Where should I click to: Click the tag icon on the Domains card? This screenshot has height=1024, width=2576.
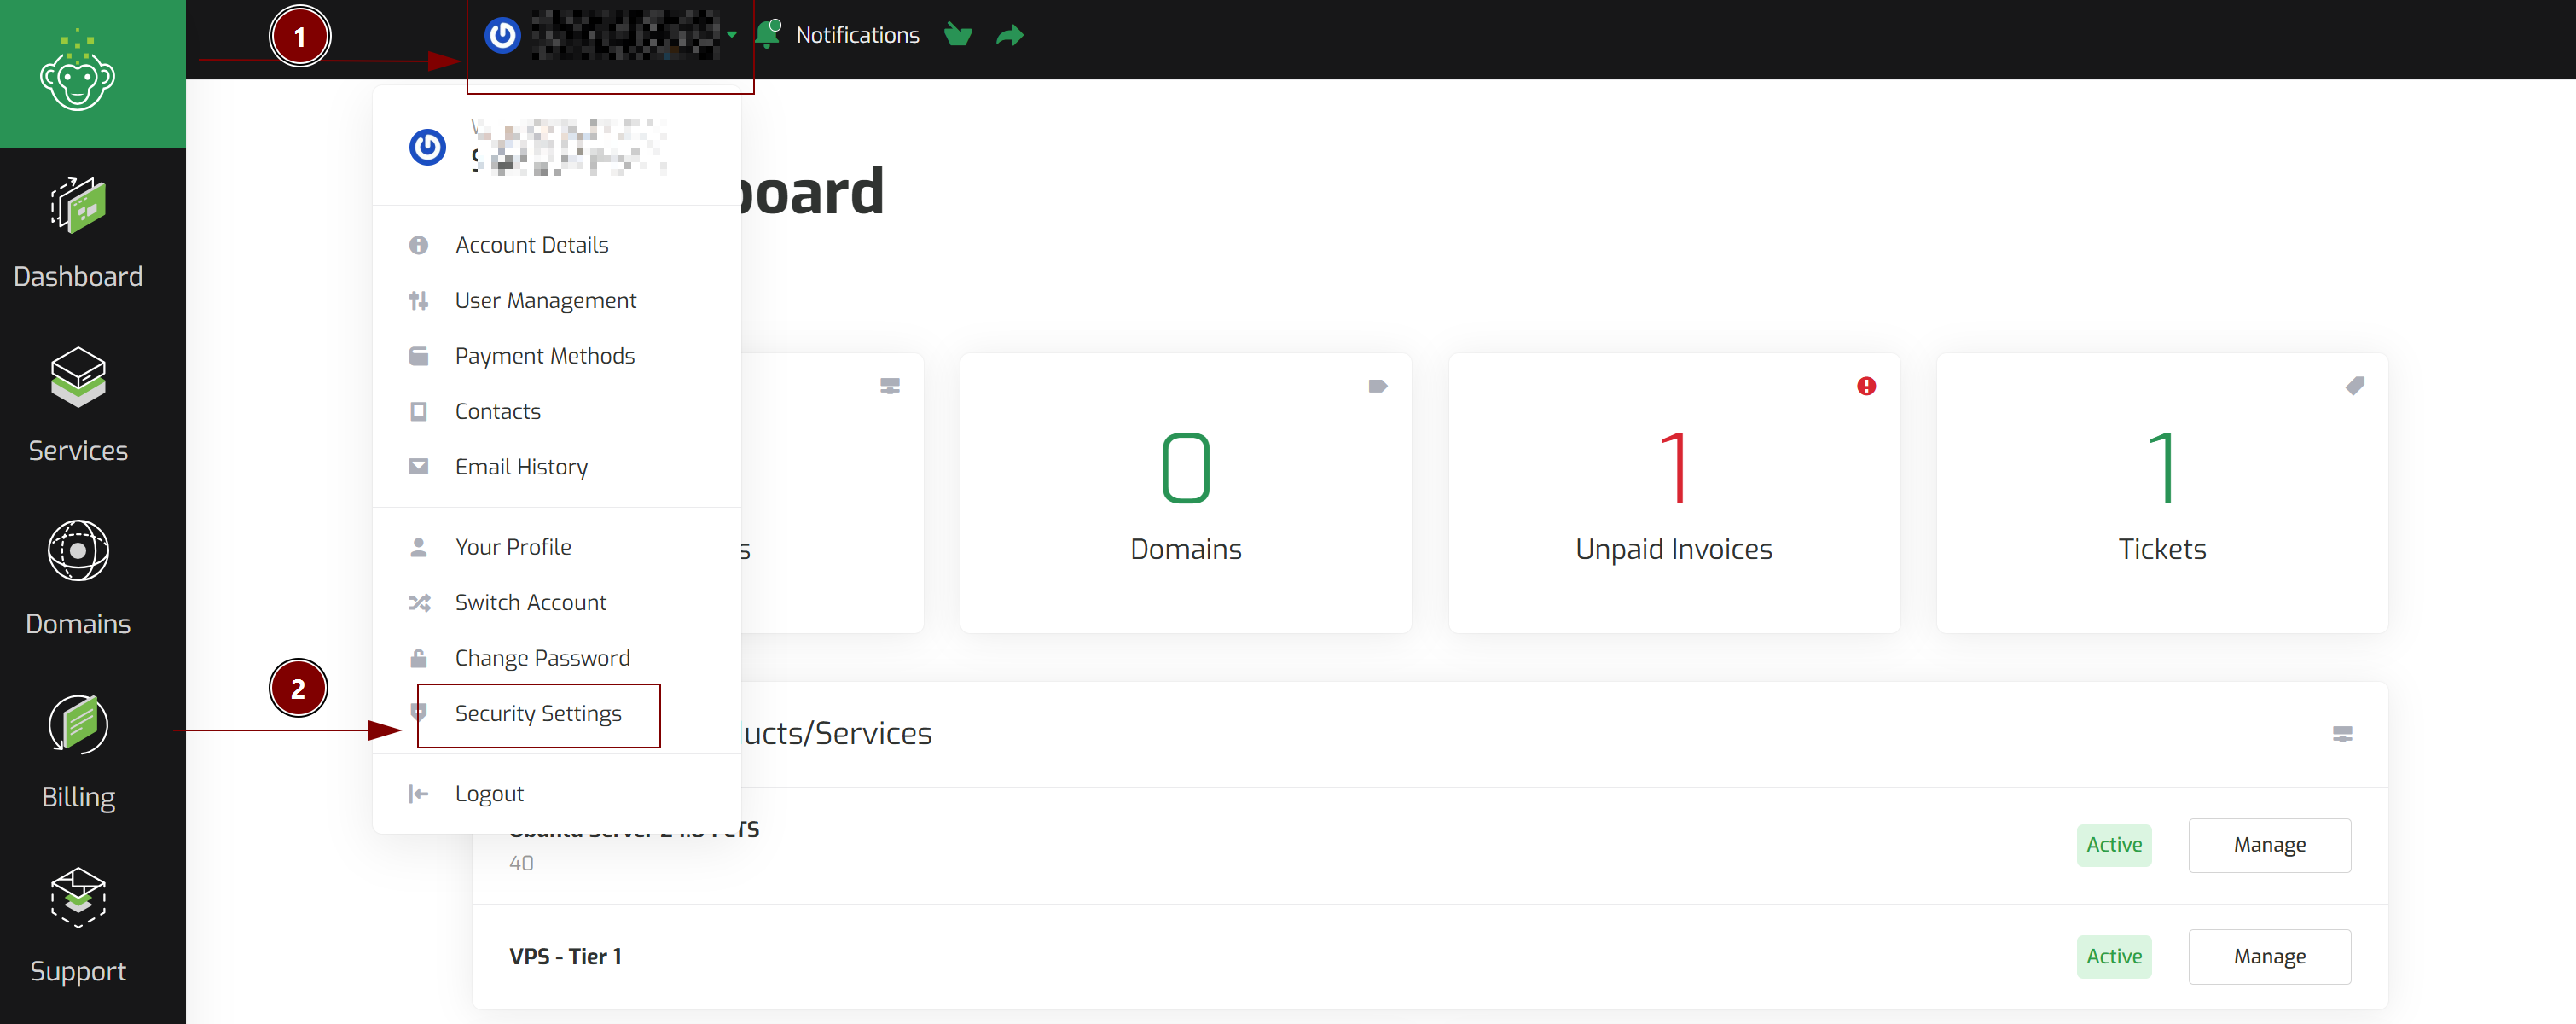tap(1377, 386)
